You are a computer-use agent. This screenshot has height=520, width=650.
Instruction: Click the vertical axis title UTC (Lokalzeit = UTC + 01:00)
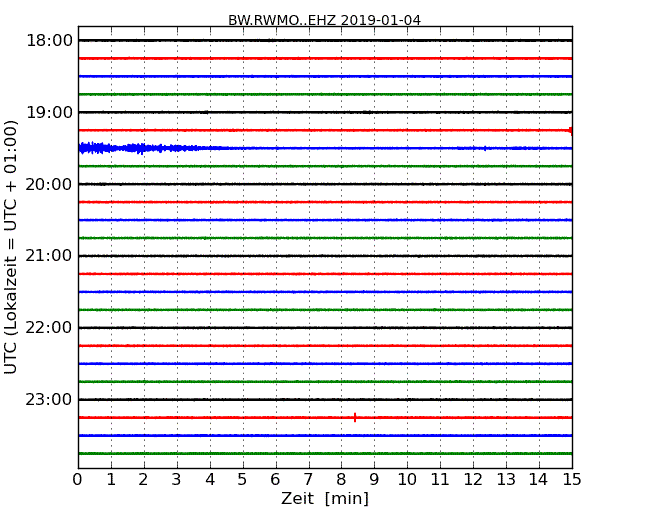[x=10, y=247]
